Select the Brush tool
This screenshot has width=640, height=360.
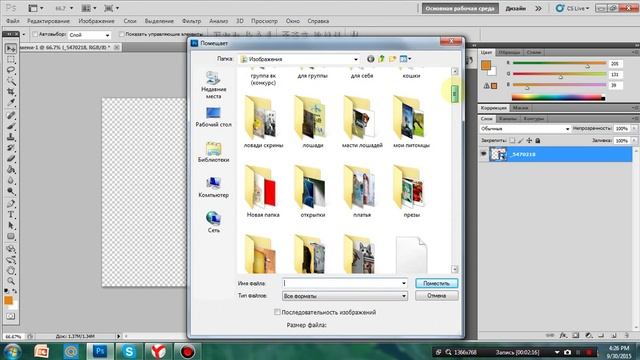click(x=11, y=126)
